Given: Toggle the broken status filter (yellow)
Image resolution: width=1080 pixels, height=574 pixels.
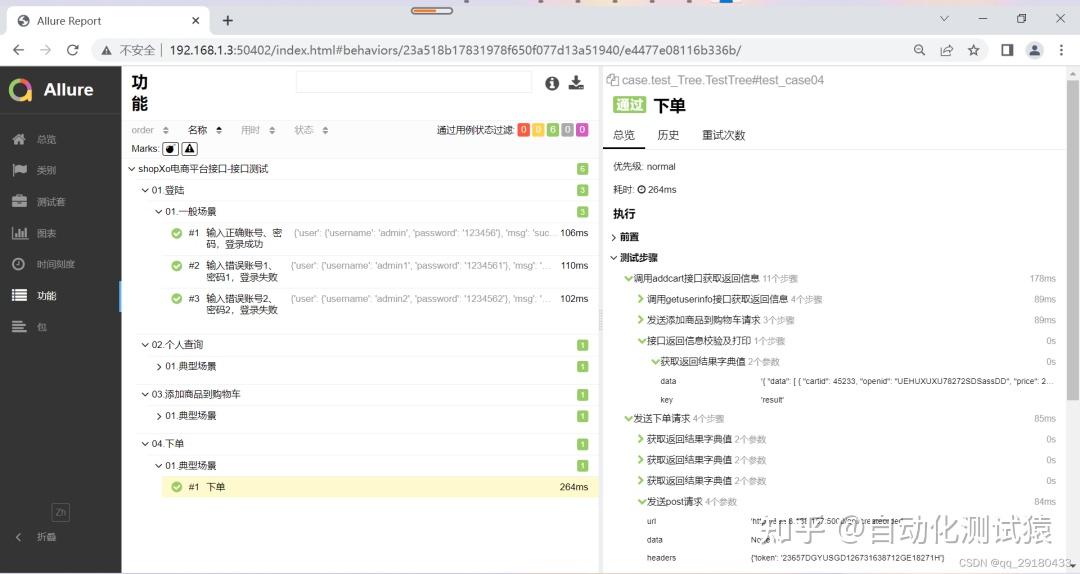Looking at the screenshot, I should point(538,130).
